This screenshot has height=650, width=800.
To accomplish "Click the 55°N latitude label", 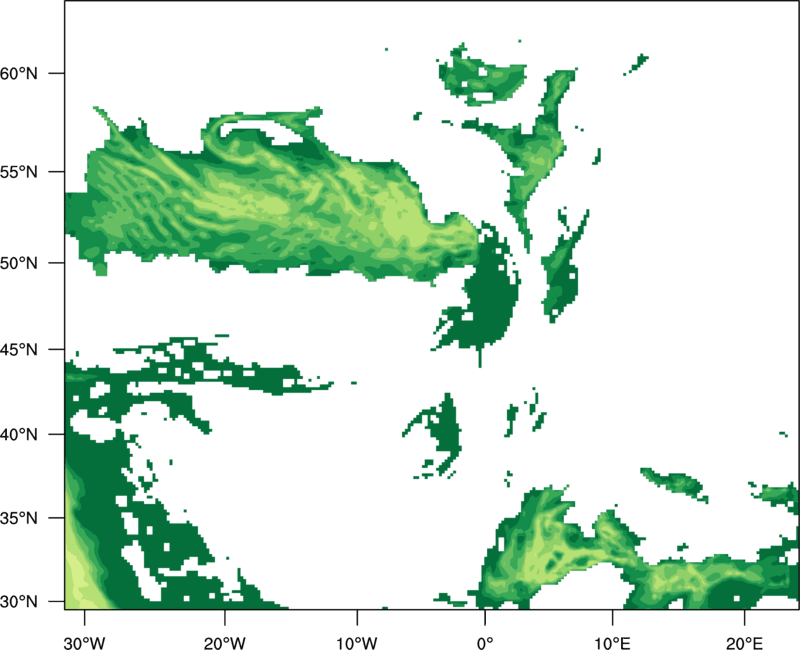I will point(19,172).
